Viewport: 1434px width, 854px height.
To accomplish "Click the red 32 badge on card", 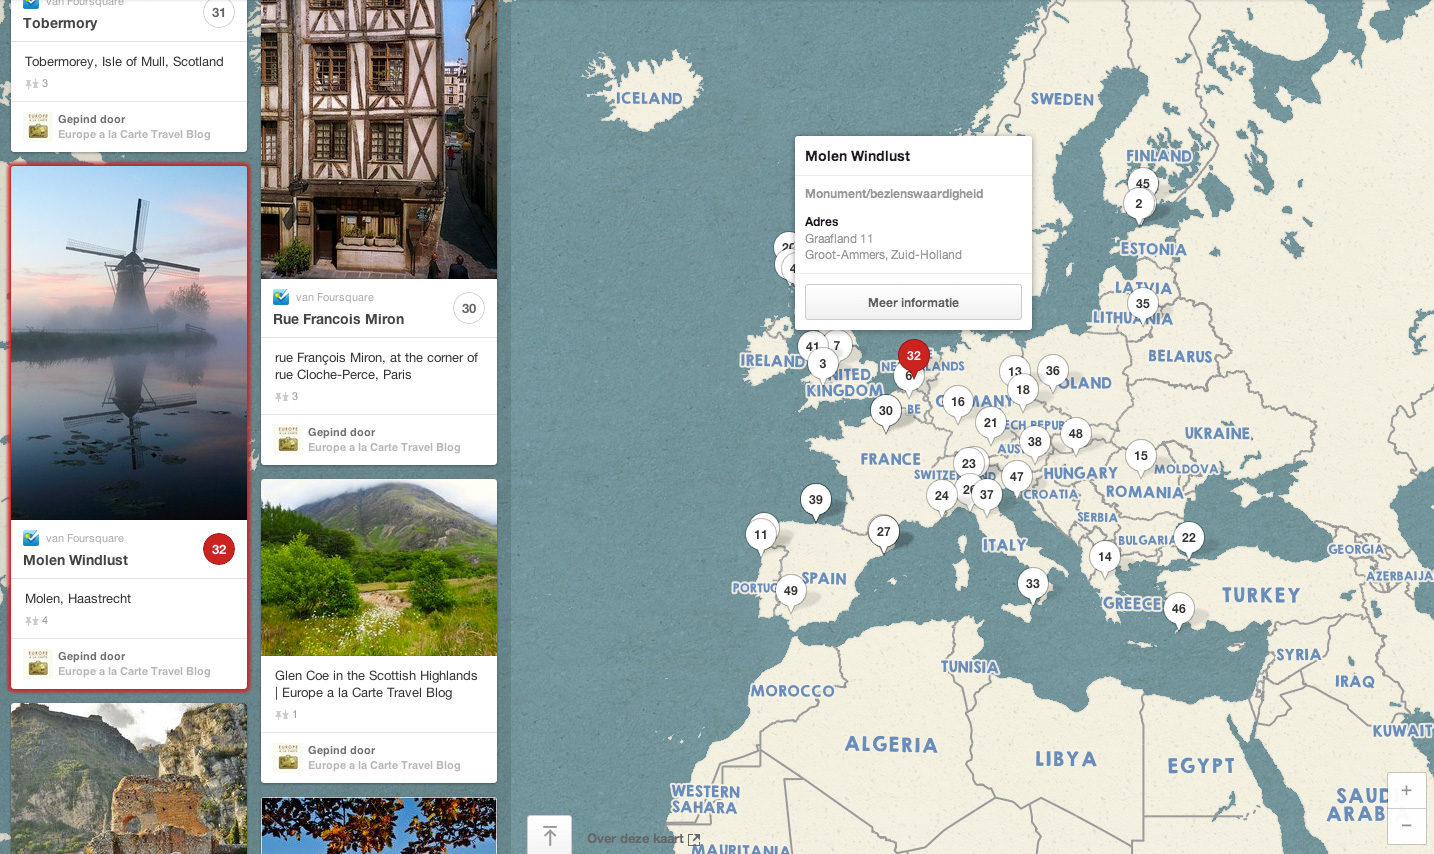I will tap(219, 549).
